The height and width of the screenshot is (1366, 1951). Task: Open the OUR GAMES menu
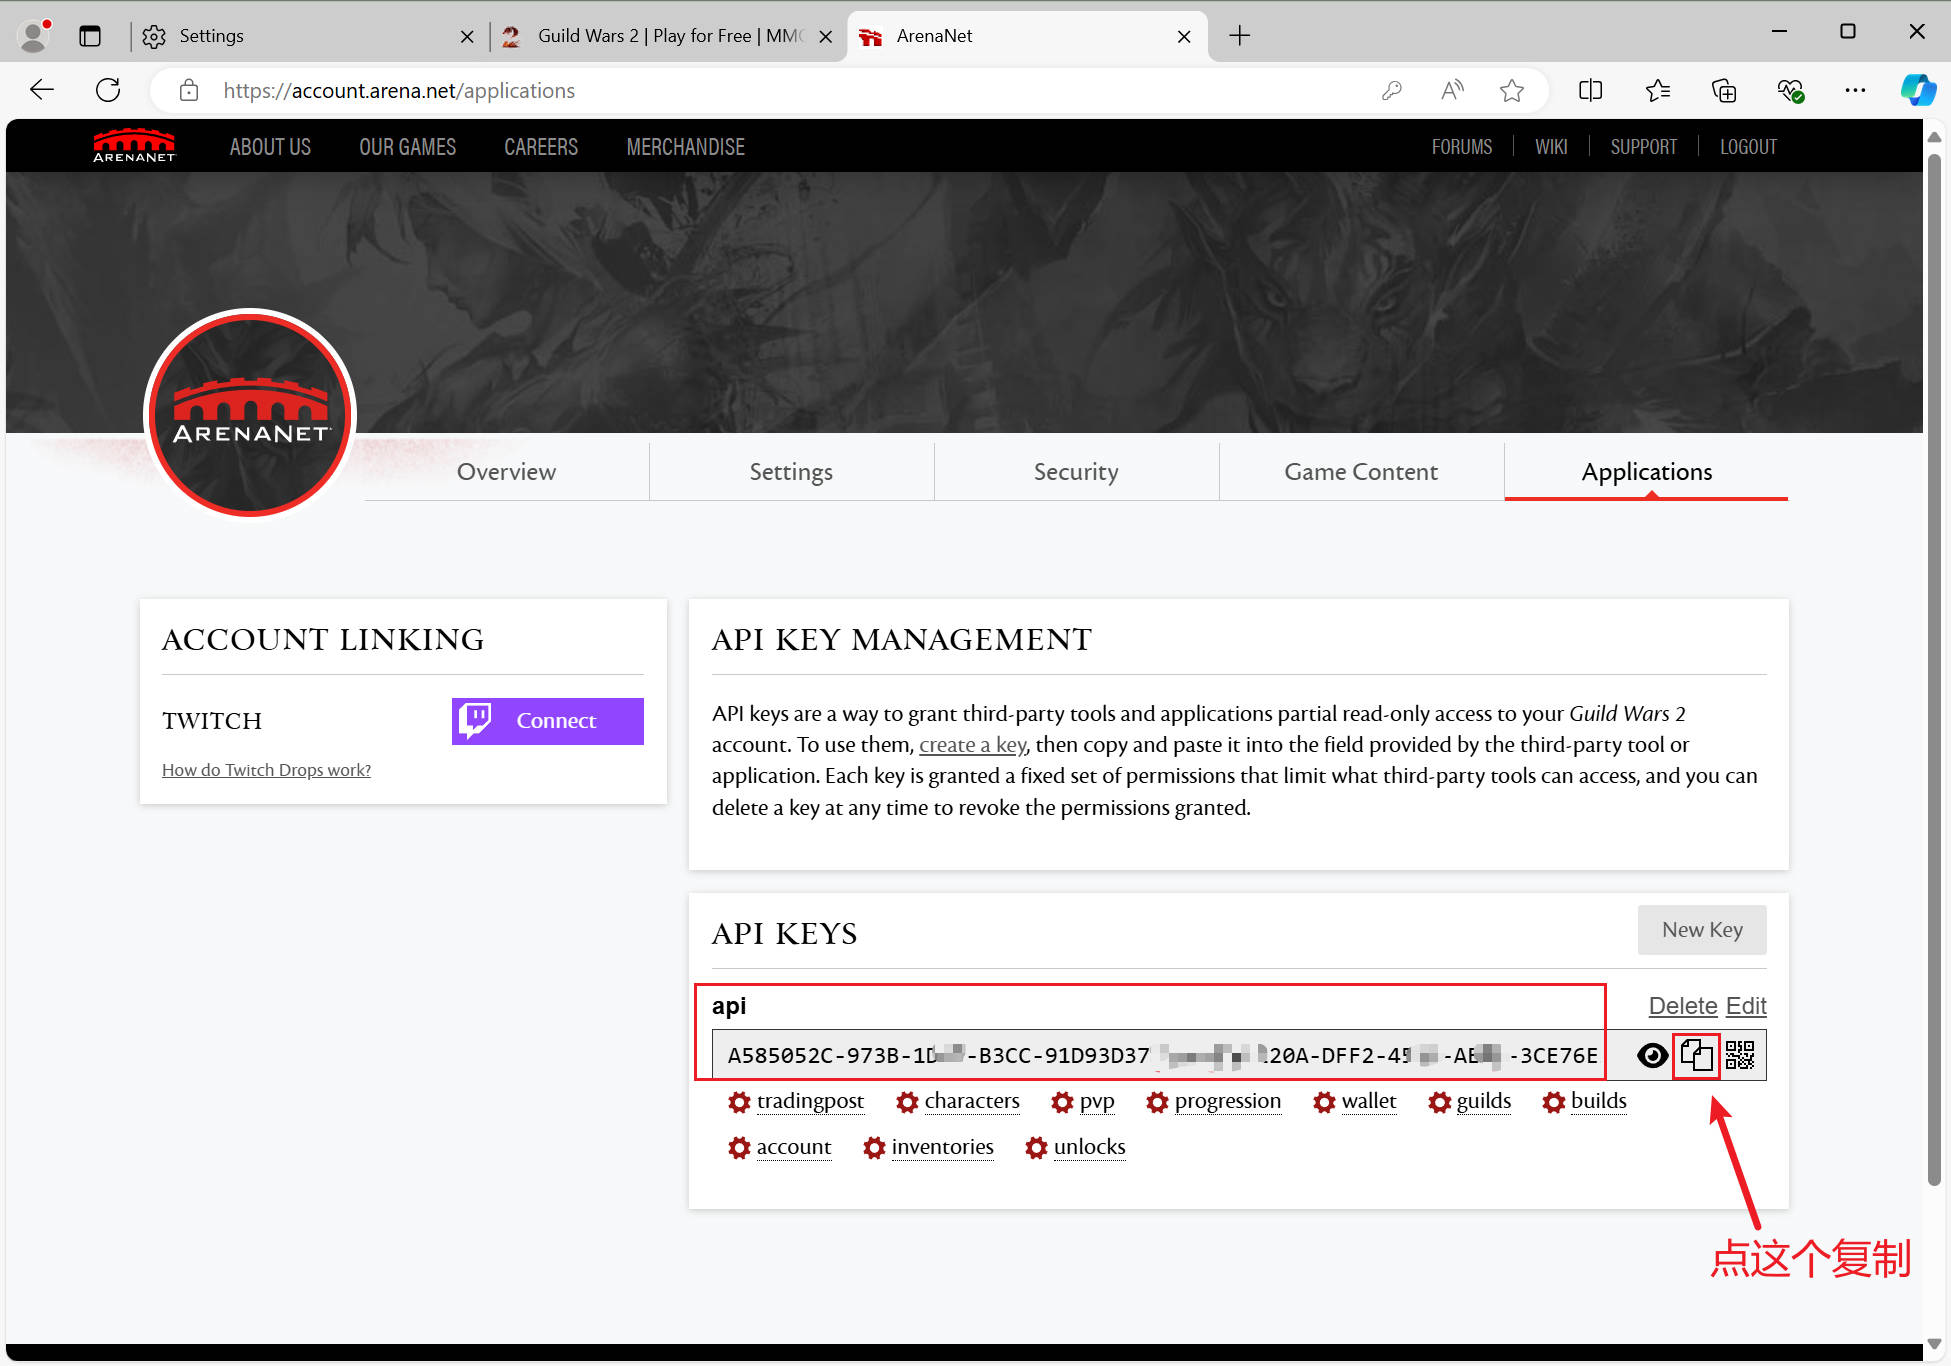click(407, 147)
